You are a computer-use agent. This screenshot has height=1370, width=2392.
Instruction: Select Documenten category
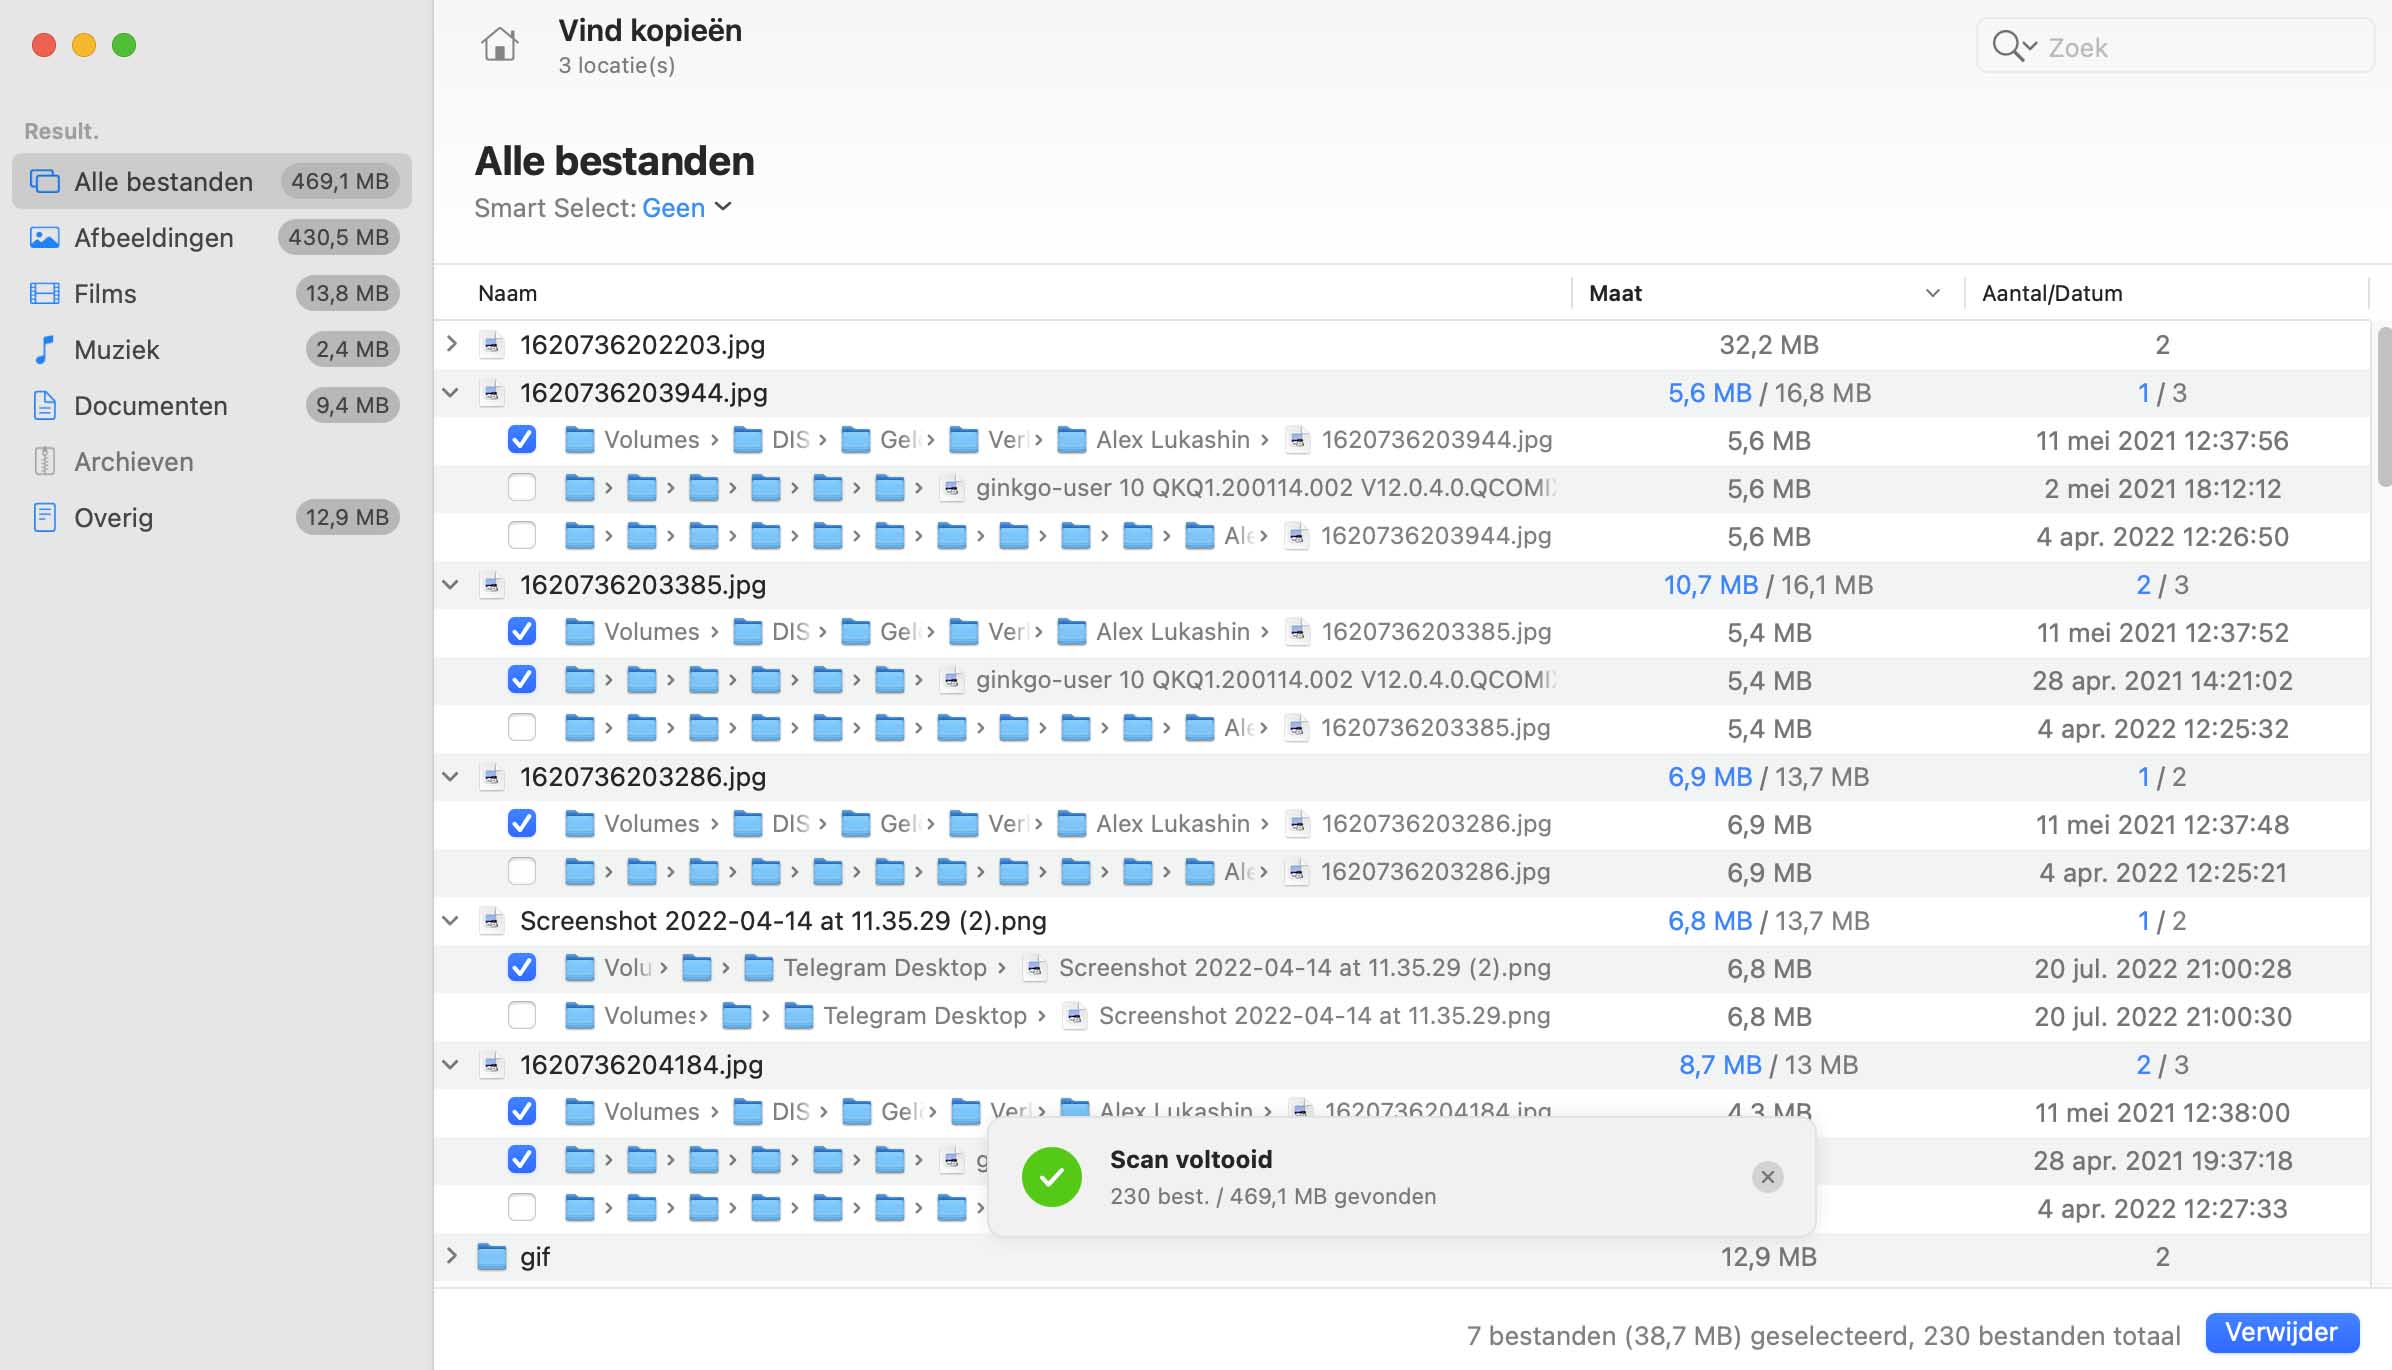pos(212,405)
